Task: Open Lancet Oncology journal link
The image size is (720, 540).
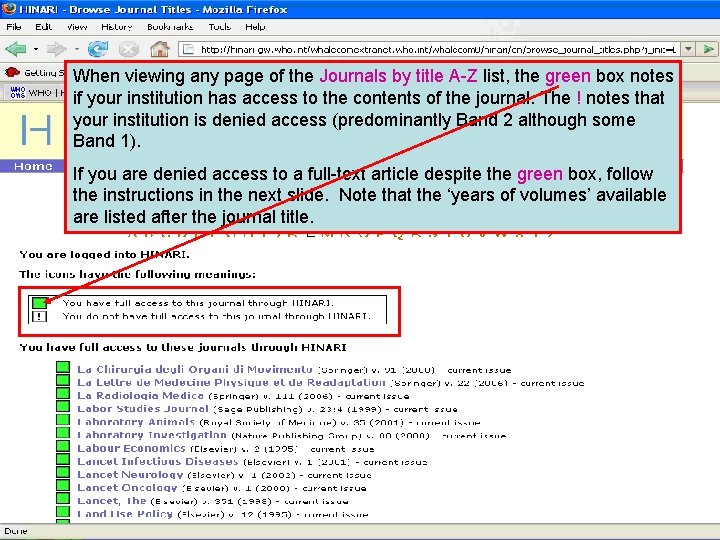Action: click(127, 487)
